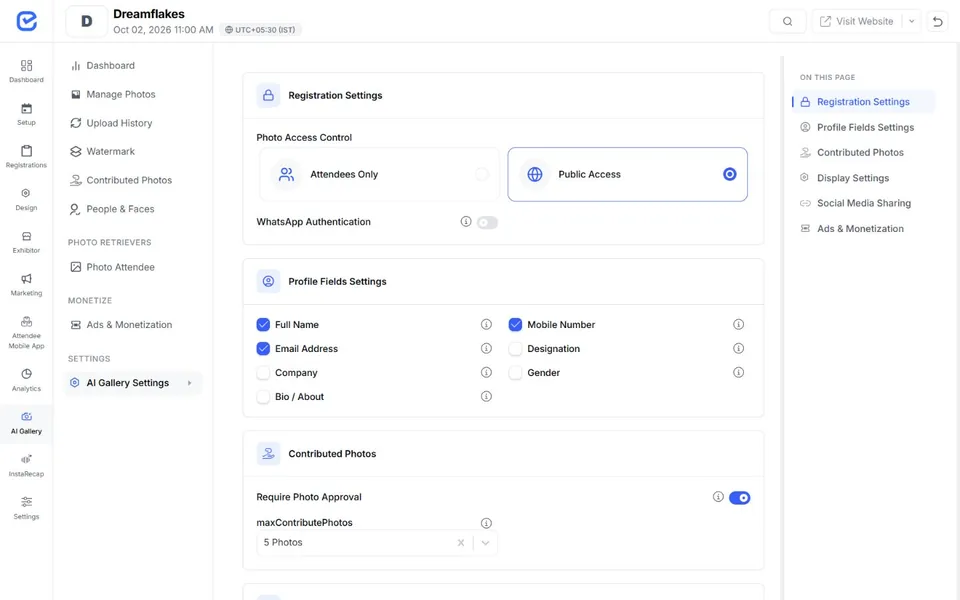This screenshot has width=960, height=600.
Task: Click the blue app logo
Action: [26, 21]
